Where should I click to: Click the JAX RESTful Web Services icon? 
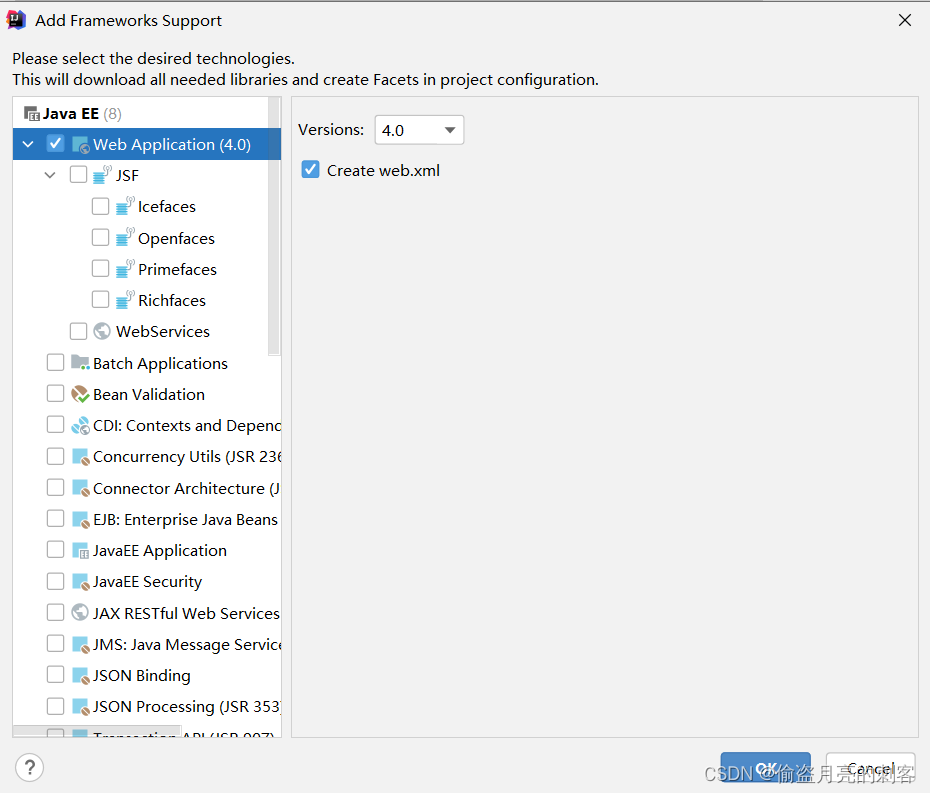[x=78, y=612]
